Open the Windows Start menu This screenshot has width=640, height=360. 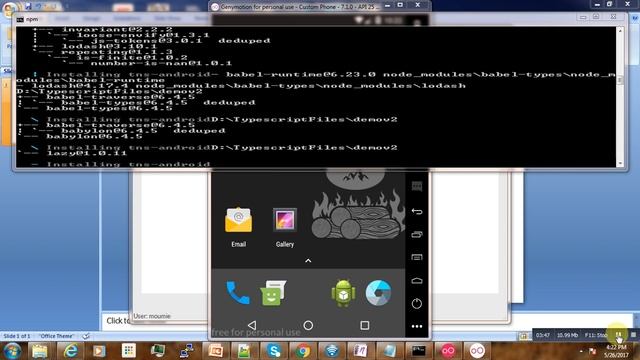coord(11,351)
